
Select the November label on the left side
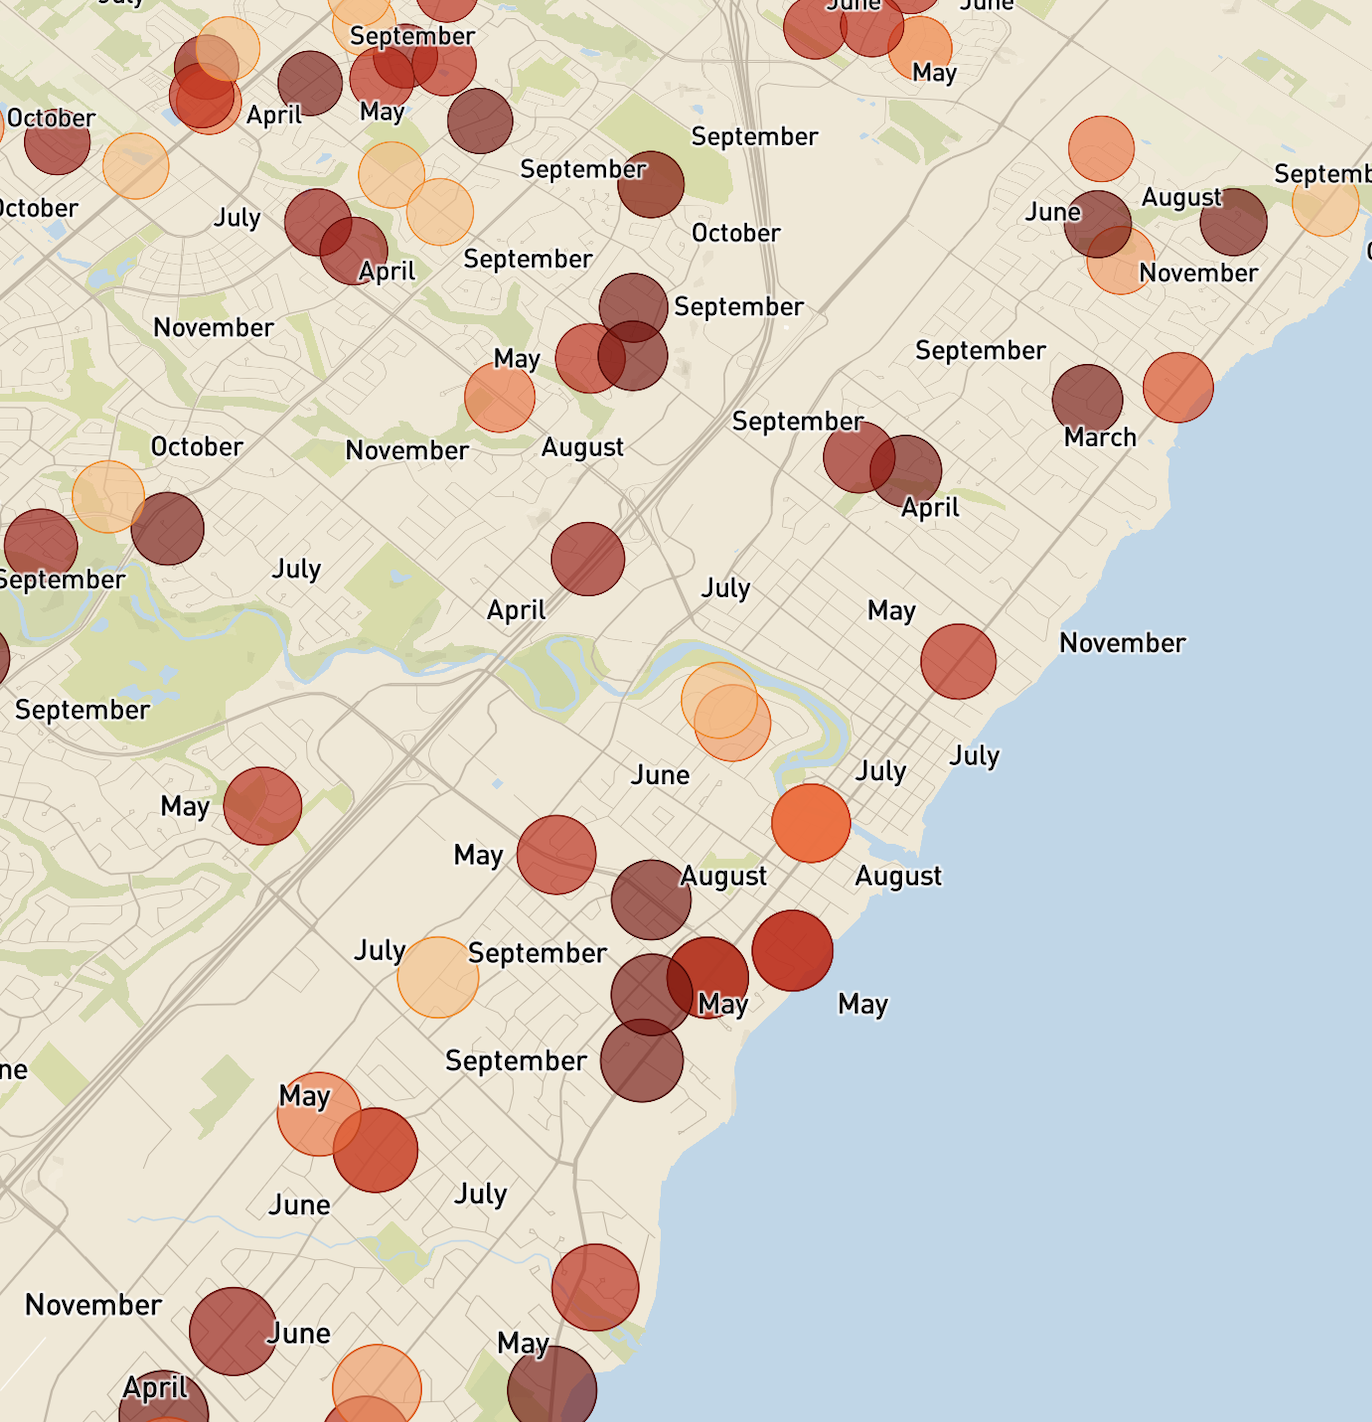tap(213, 327)
